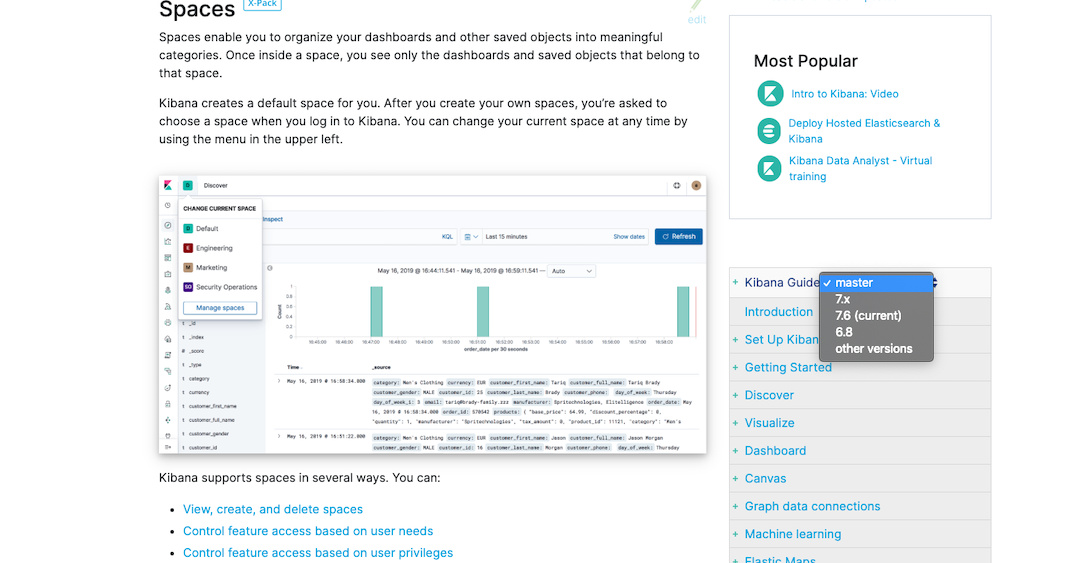Click the first teal histogram bar near 16:47:00
This screenshot has height=563, width=1071.
click(x=376, y=312)
